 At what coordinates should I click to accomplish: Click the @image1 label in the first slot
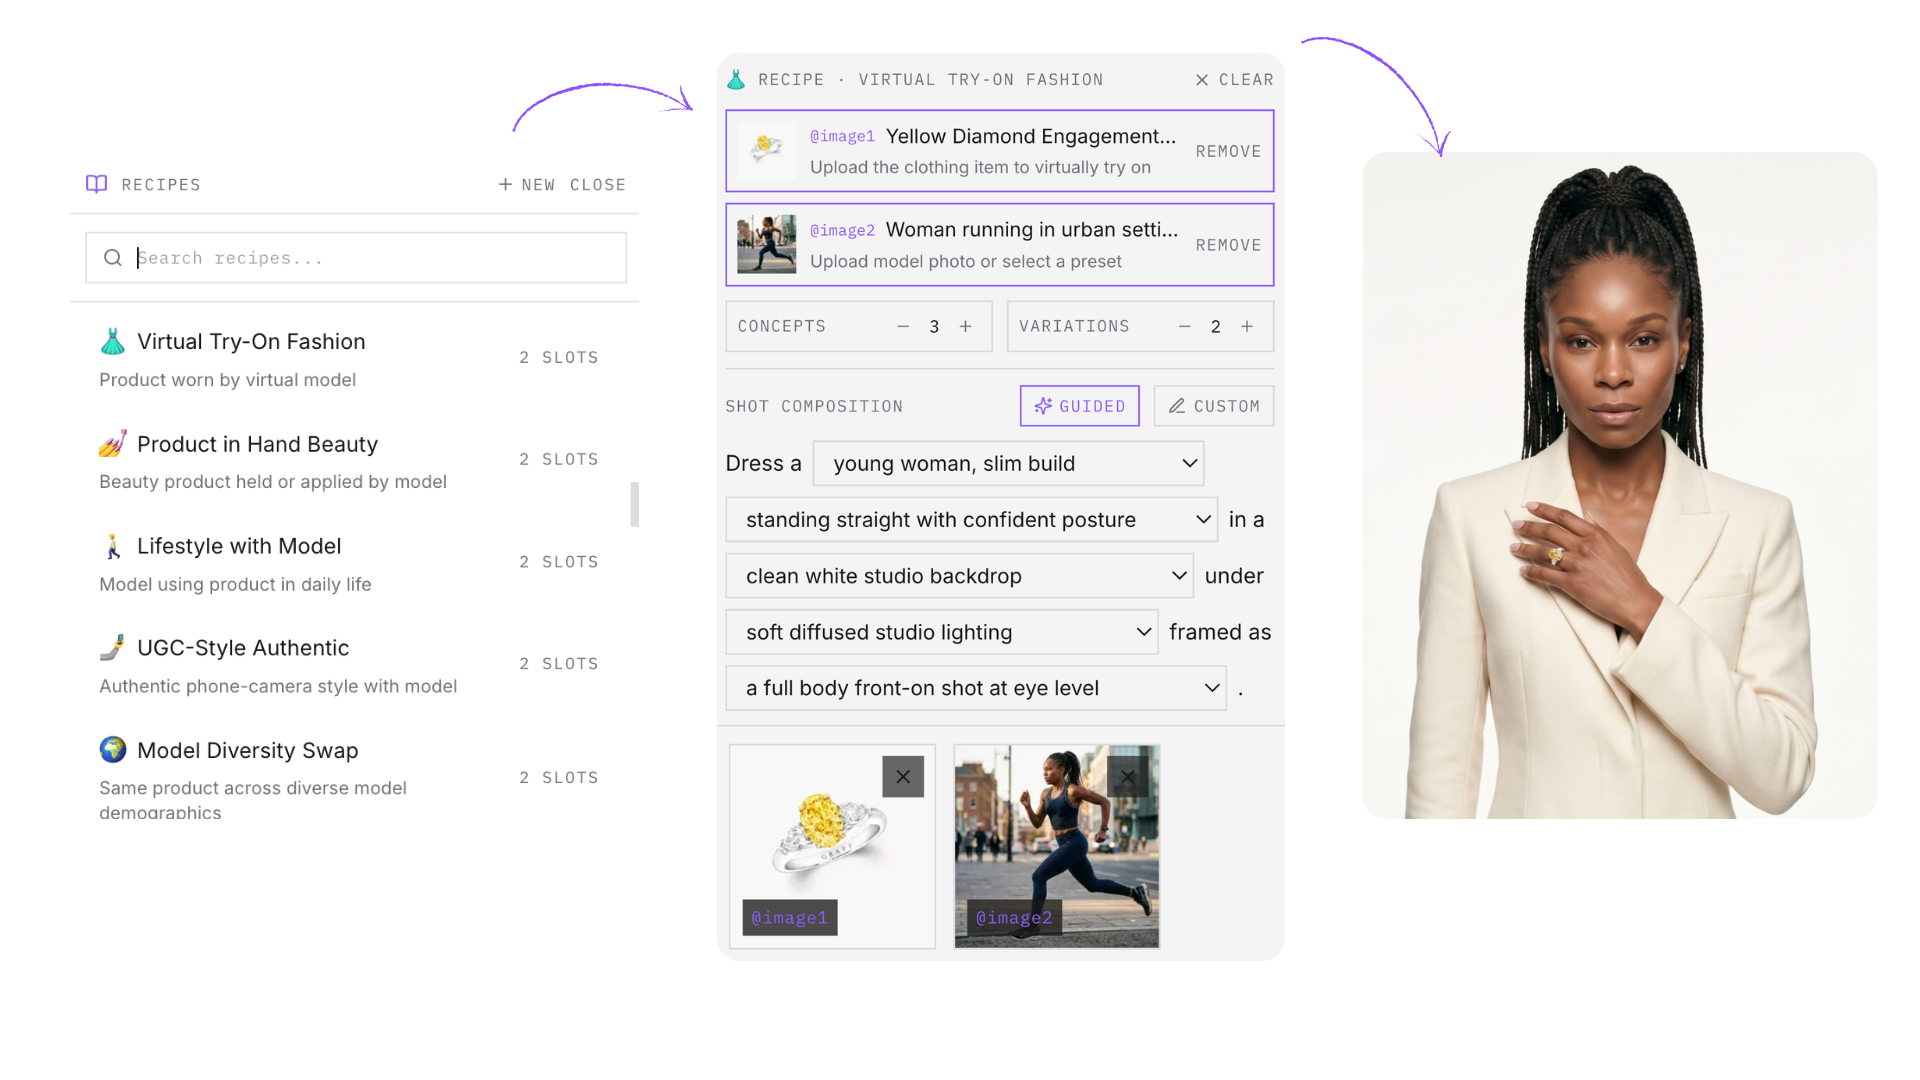click(x=842, y=137)
